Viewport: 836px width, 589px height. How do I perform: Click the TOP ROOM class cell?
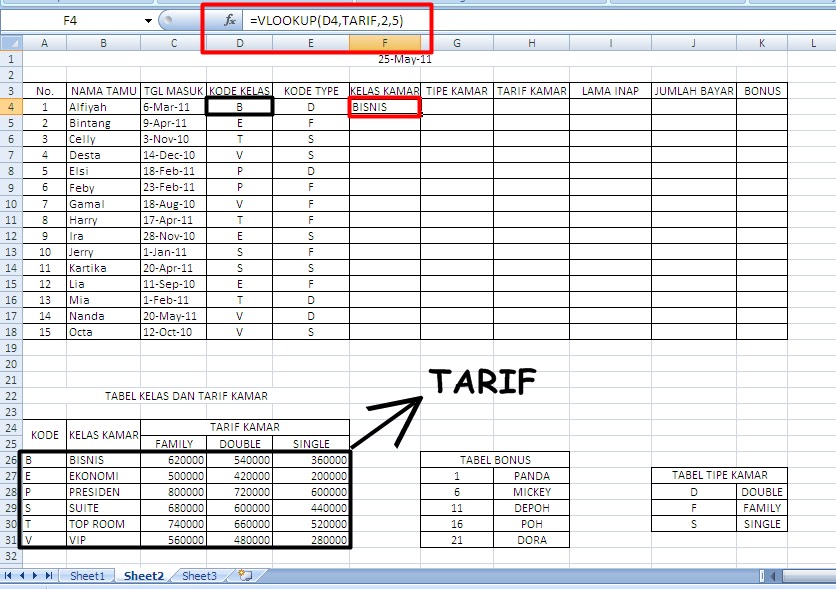point(103,524)
